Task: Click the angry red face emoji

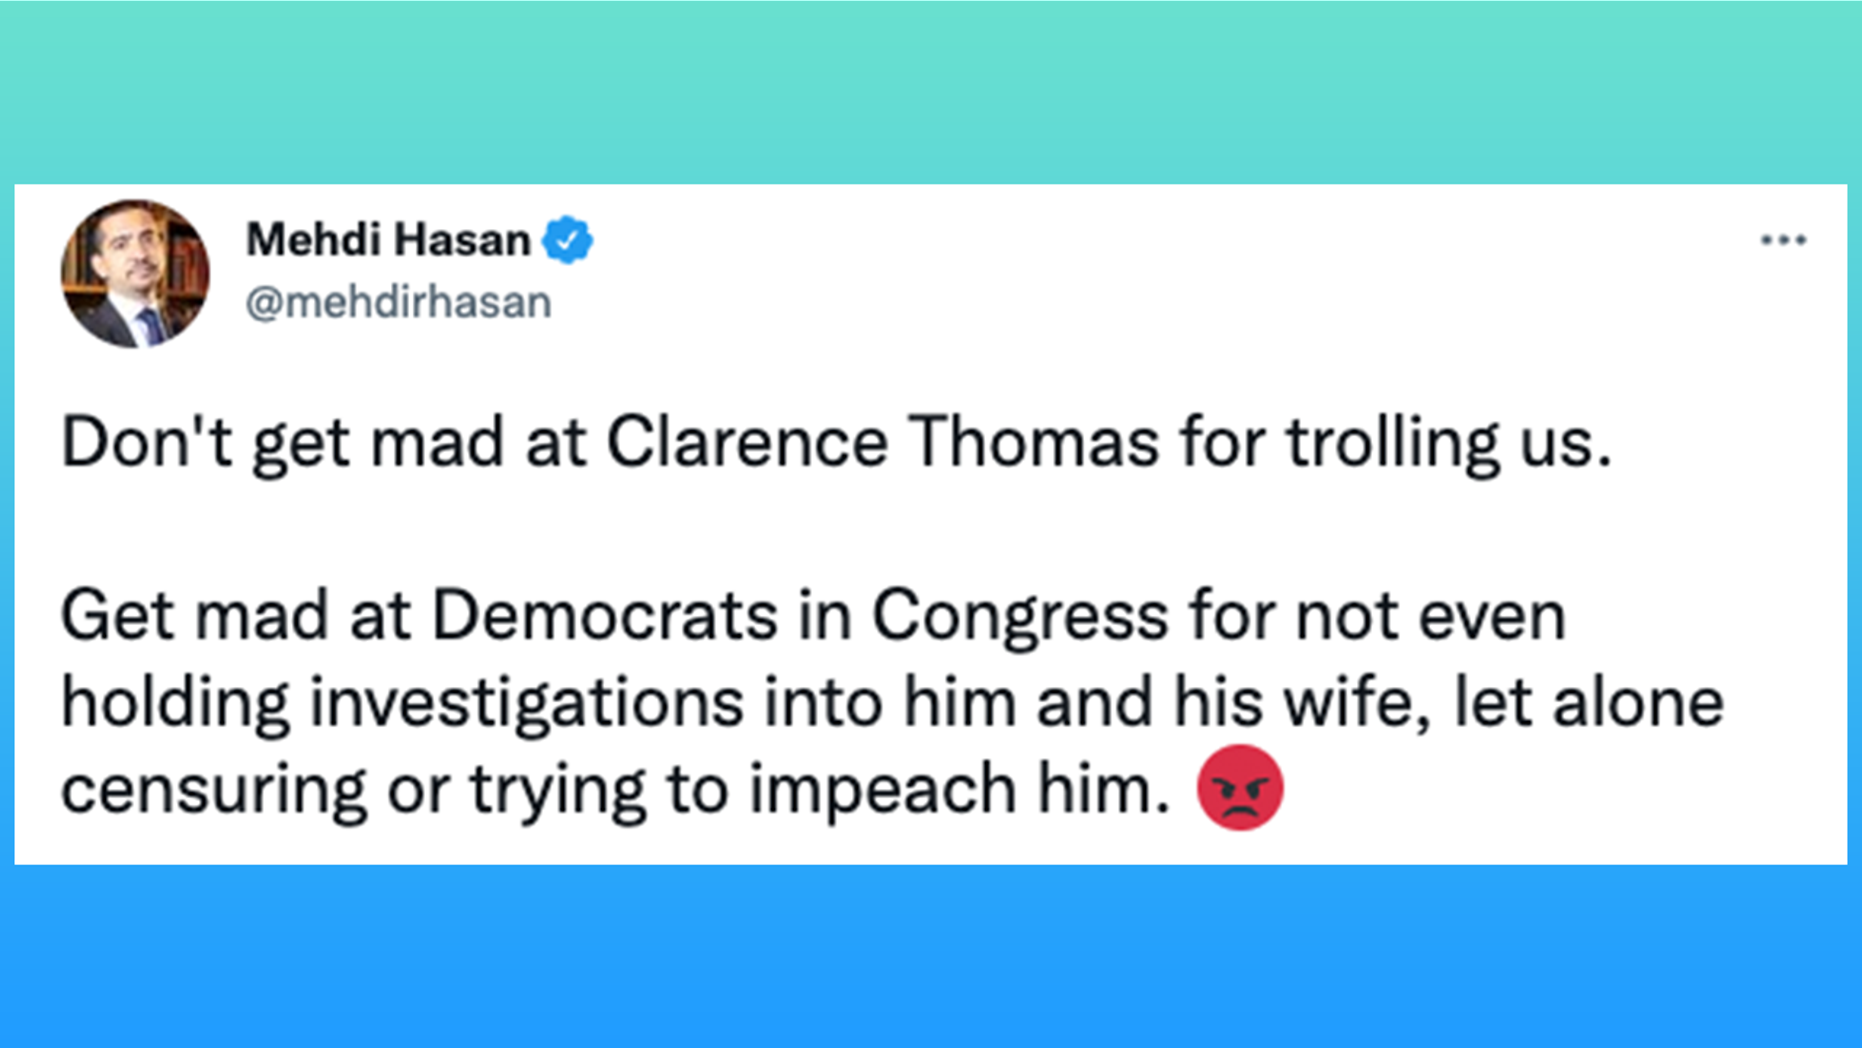Action: coord(1240,787)
